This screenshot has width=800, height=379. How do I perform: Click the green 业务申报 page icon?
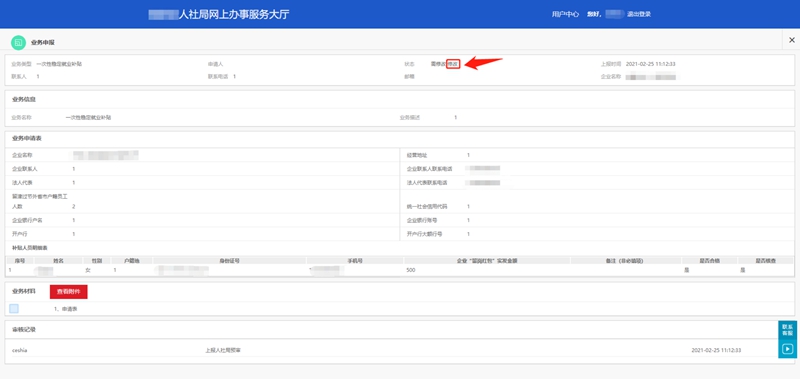click(x=18, y=42)
